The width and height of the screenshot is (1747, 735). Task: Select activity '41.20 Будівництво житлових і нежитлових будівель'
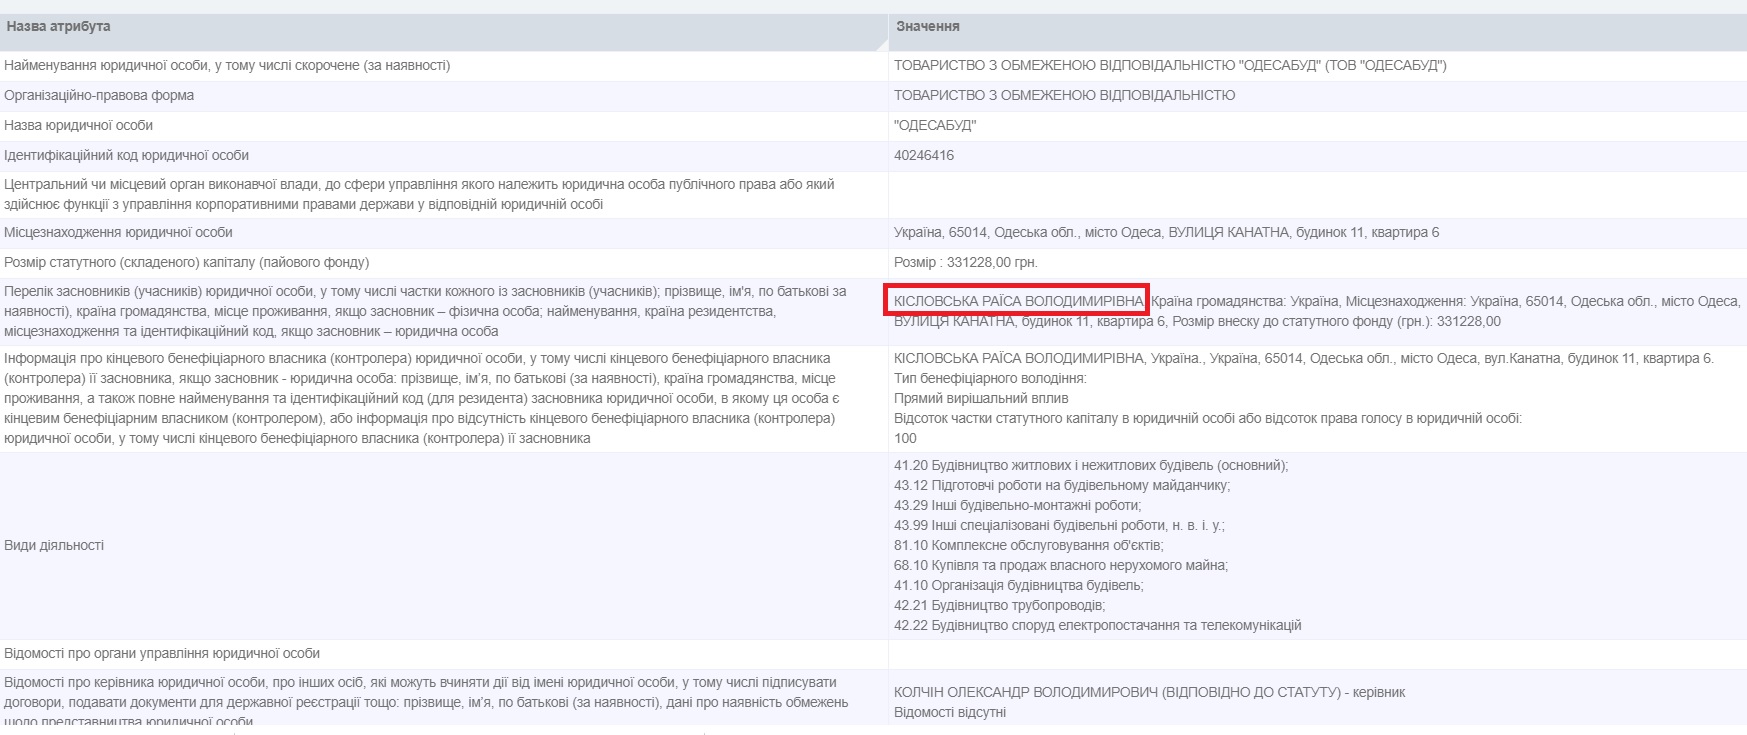pyautogui.click(x=1091, y=466)
